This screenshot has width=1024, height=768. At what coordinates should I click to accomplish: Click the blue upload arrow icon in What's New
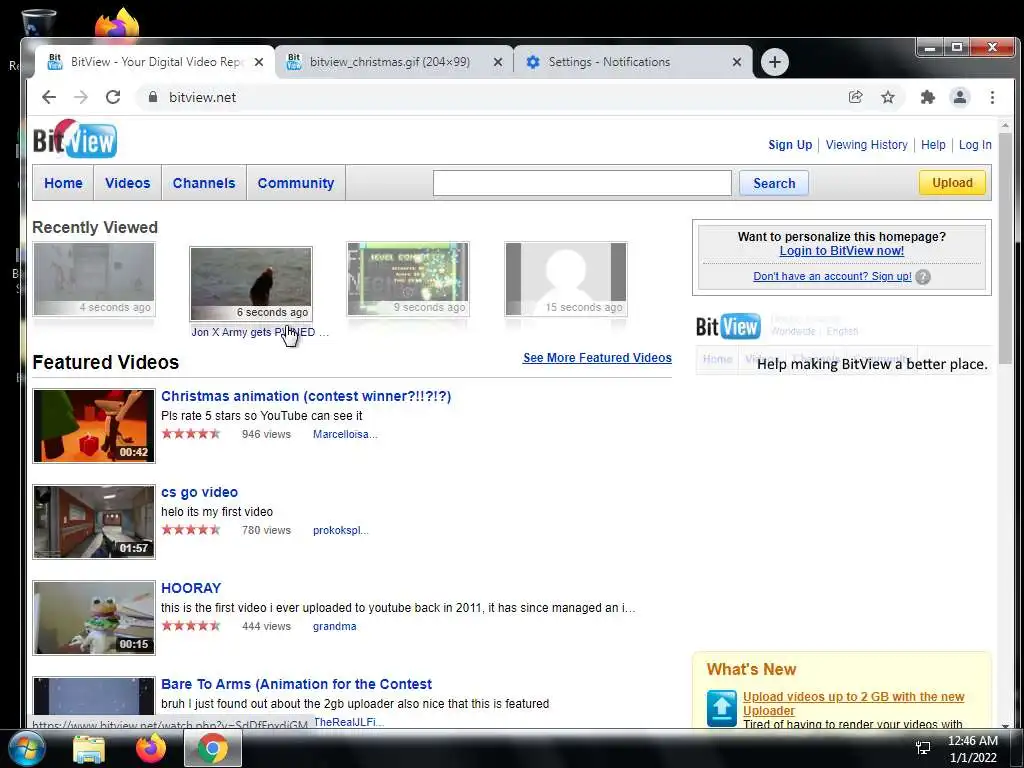[x=722, y=708]
